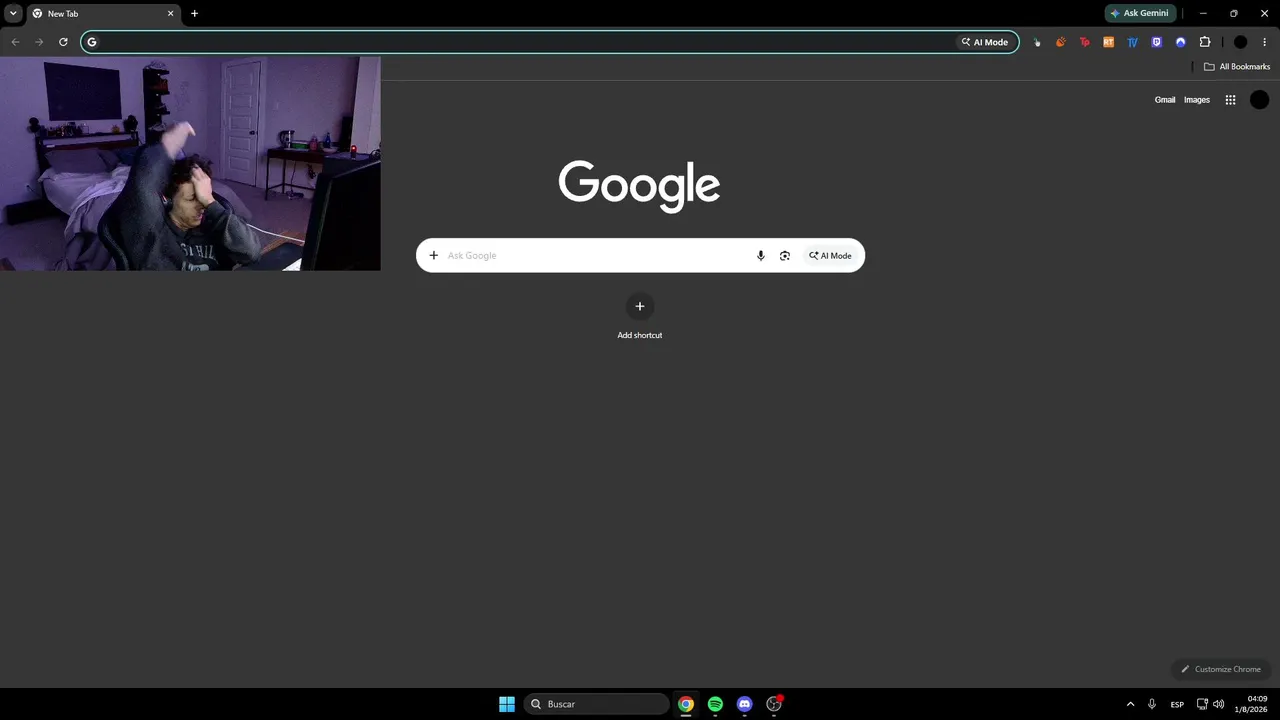Open the orange clapping-hand extension
Image resolution: width=1280 pixels, height=720 pixels.
click(1060, 42)
